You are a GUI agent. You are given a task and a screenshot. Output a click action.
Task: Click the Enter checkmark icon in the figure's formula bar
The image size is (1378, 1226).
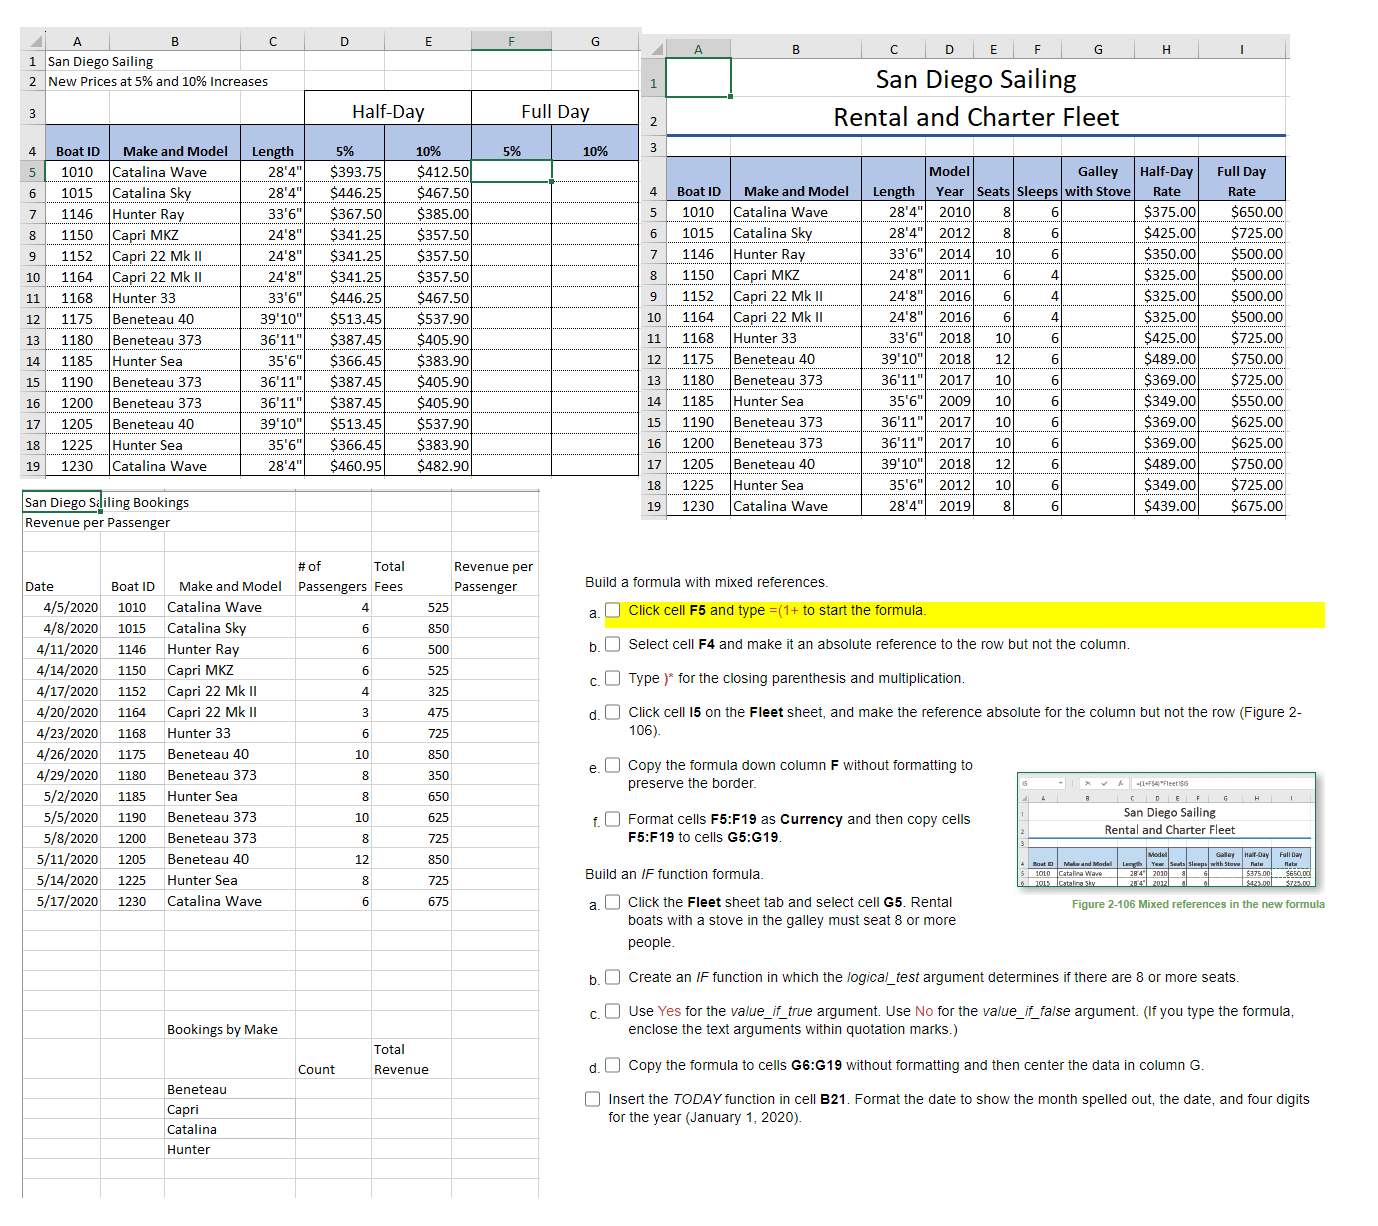tap(1104, 783)
